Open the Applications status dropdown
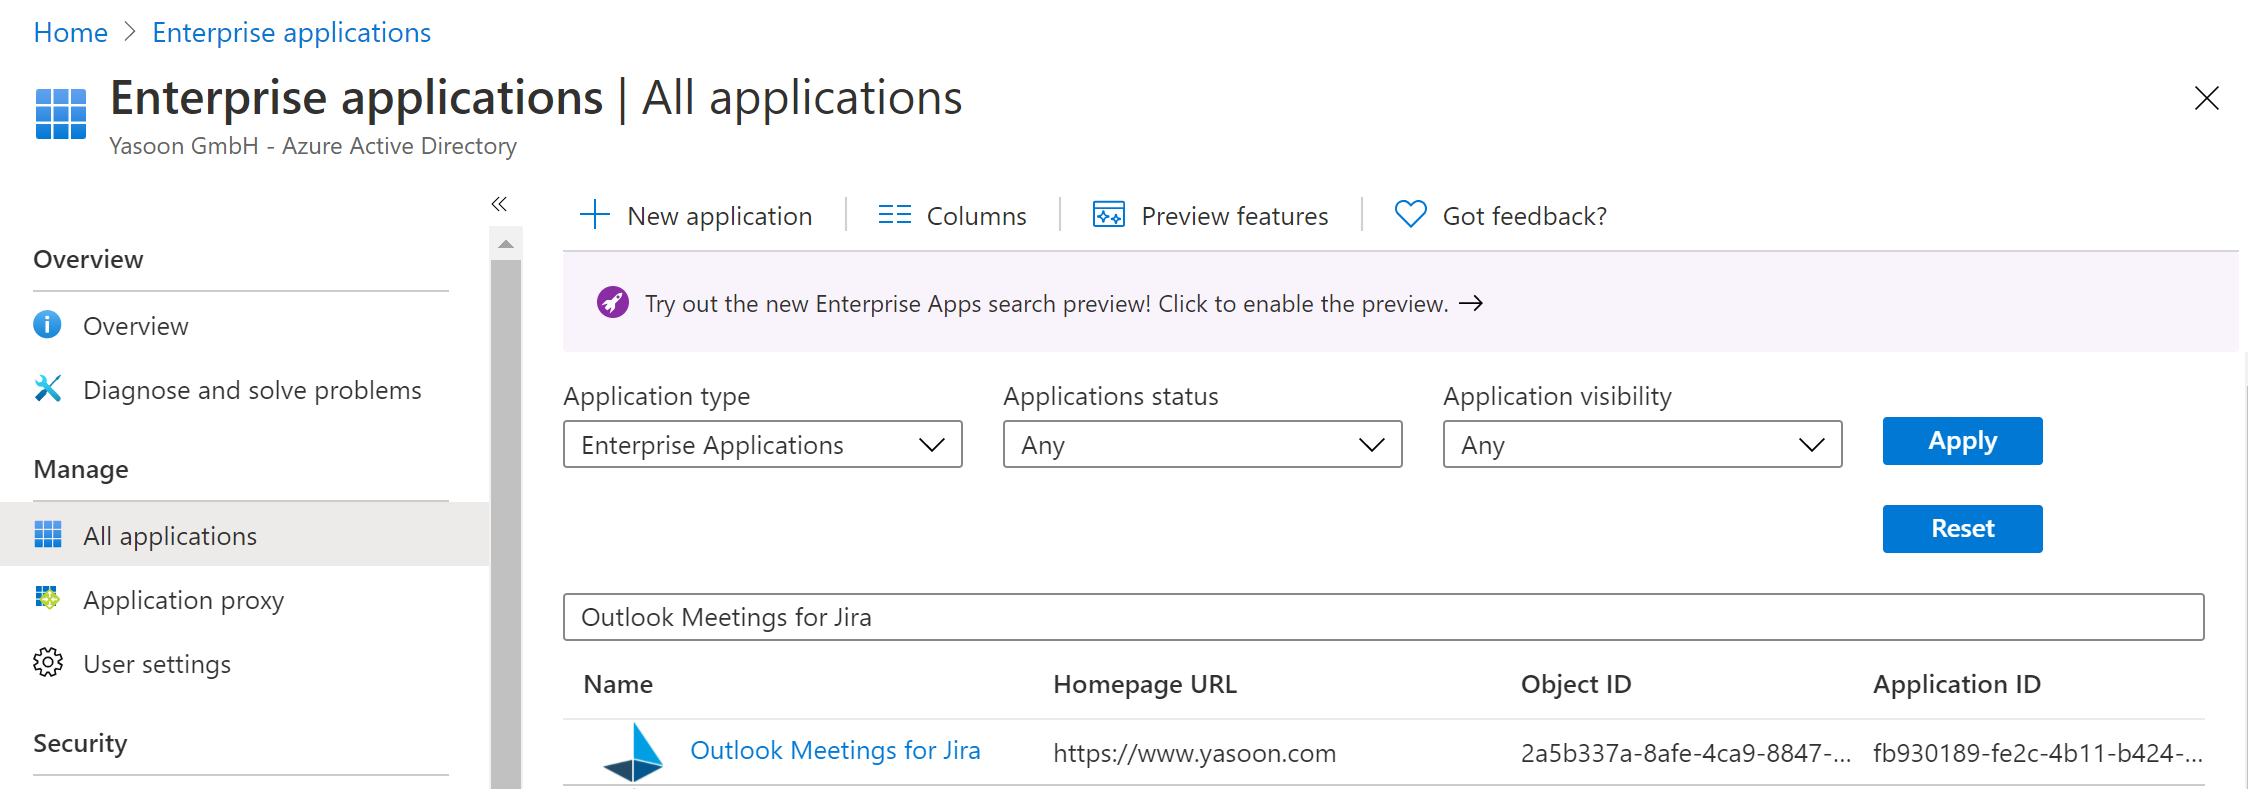Image resolution: width=2248 pixels, height=789 pixels. tap(1202, 444)
